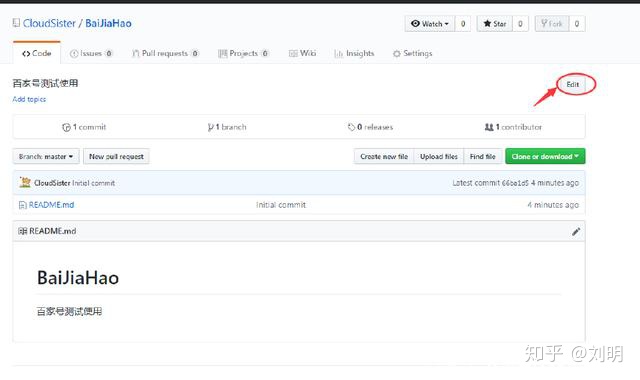Open the Insights tab
The image size is (640, 380).
[x=354, y=53]
